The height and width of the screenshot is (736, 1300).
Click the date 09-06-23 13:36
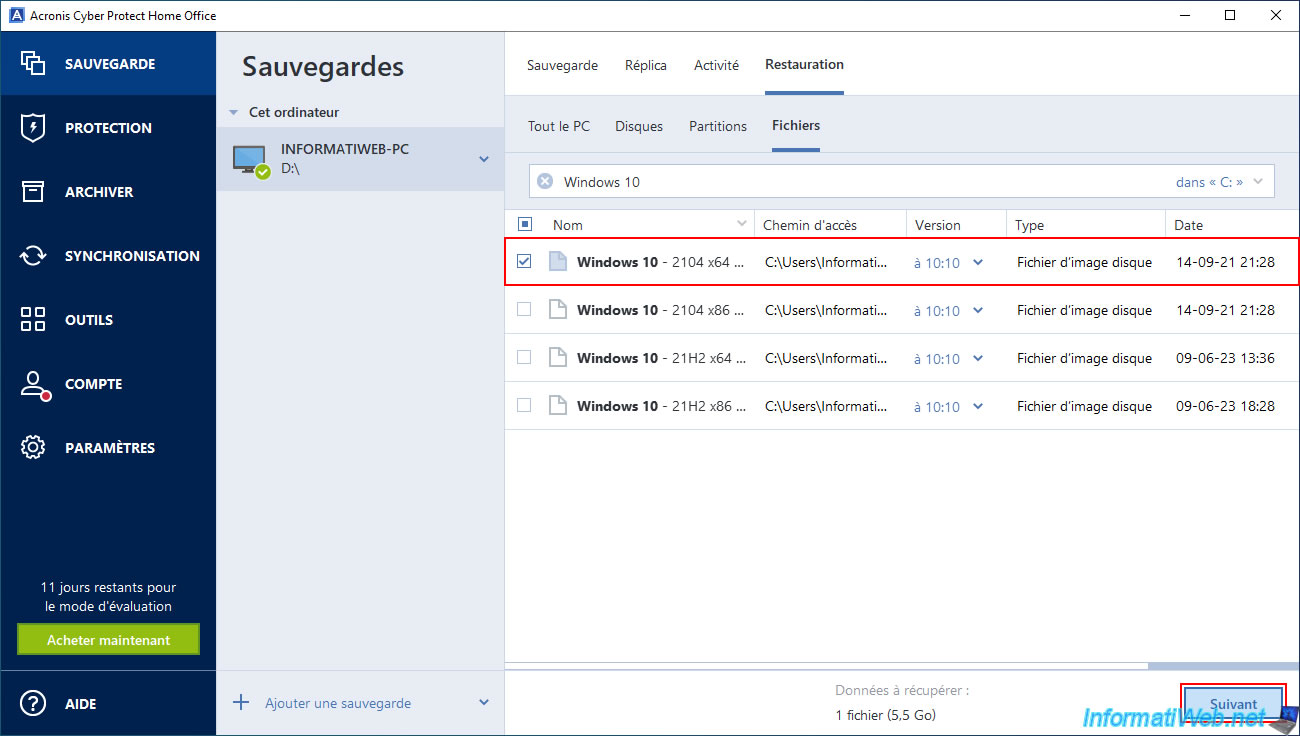(1225, 358)
